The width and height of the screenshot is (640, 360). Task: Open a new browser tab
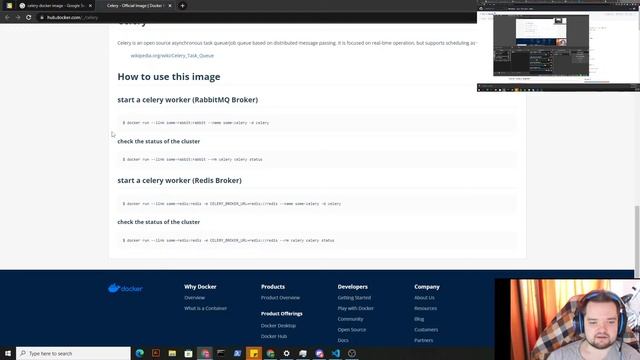click(x=182, y=6)
